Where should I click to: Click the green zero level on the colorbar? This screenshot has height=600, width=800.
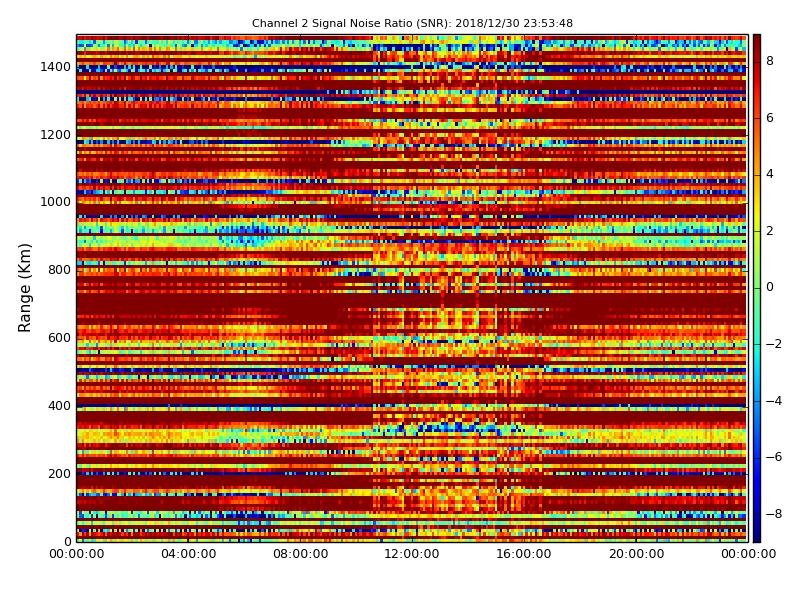pos(757,288)
